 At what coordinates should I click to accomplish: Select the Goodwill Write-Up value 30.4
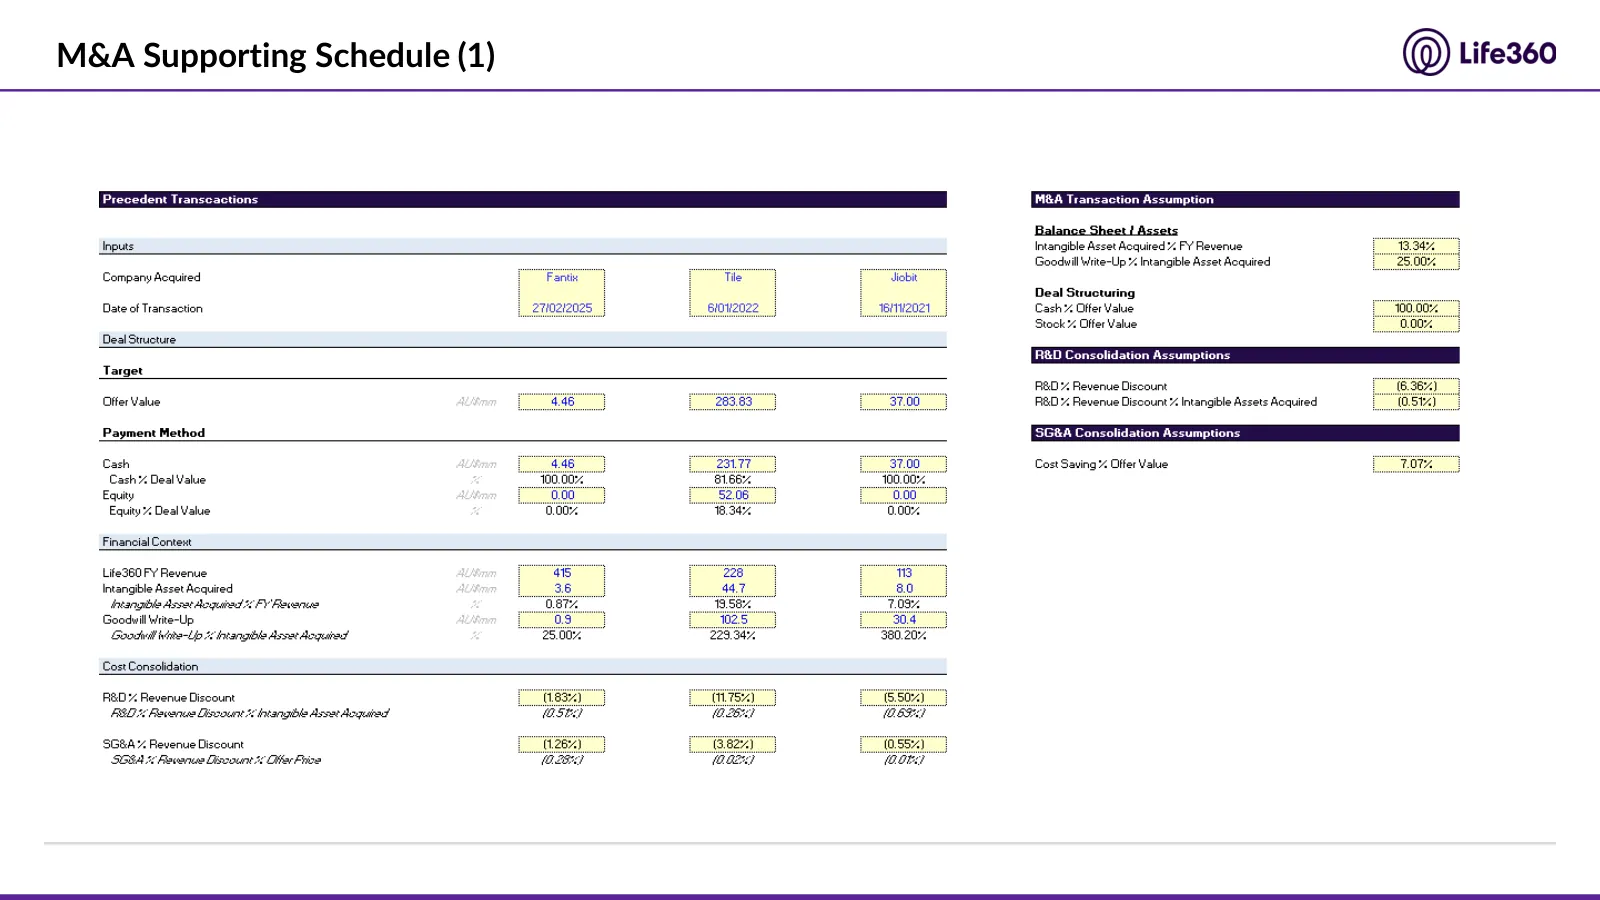[x=904, y=620]
